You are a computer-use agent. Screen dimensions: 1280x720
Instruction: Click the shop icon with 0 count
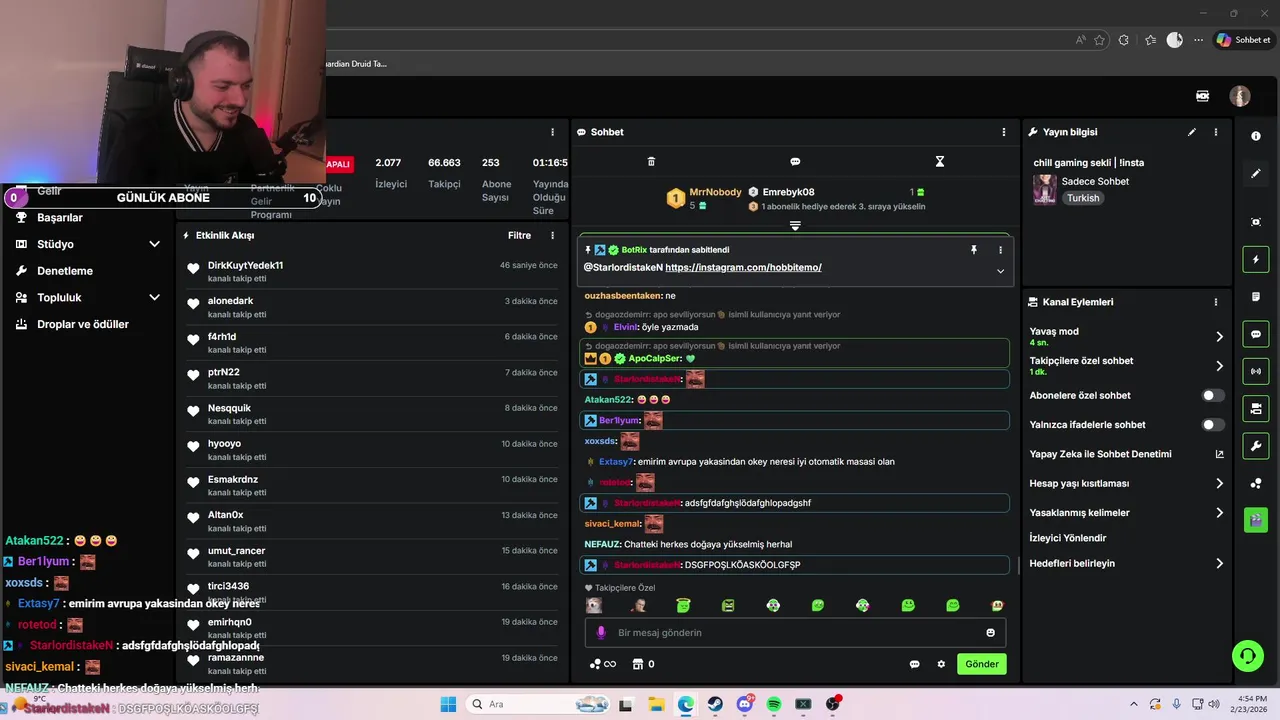(x=642, y=664)
